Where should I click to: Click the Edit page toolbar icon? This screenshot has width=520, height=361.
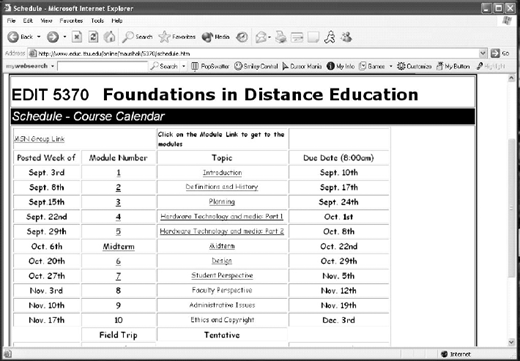[297, 37]
